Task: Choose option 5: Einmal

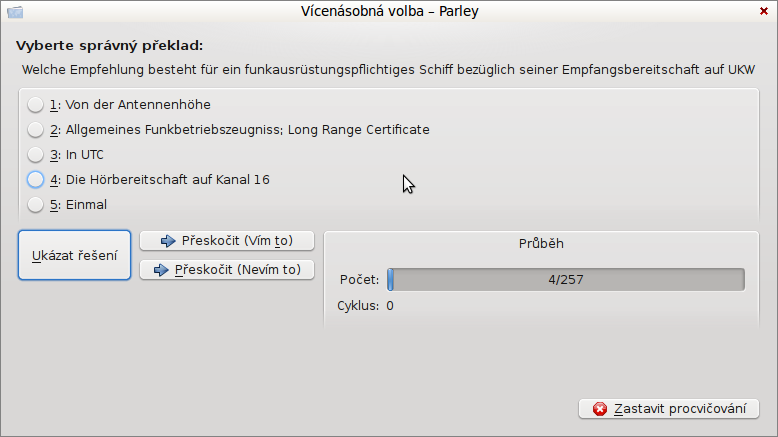Action: pyautogui.click(x=67, y=204)
